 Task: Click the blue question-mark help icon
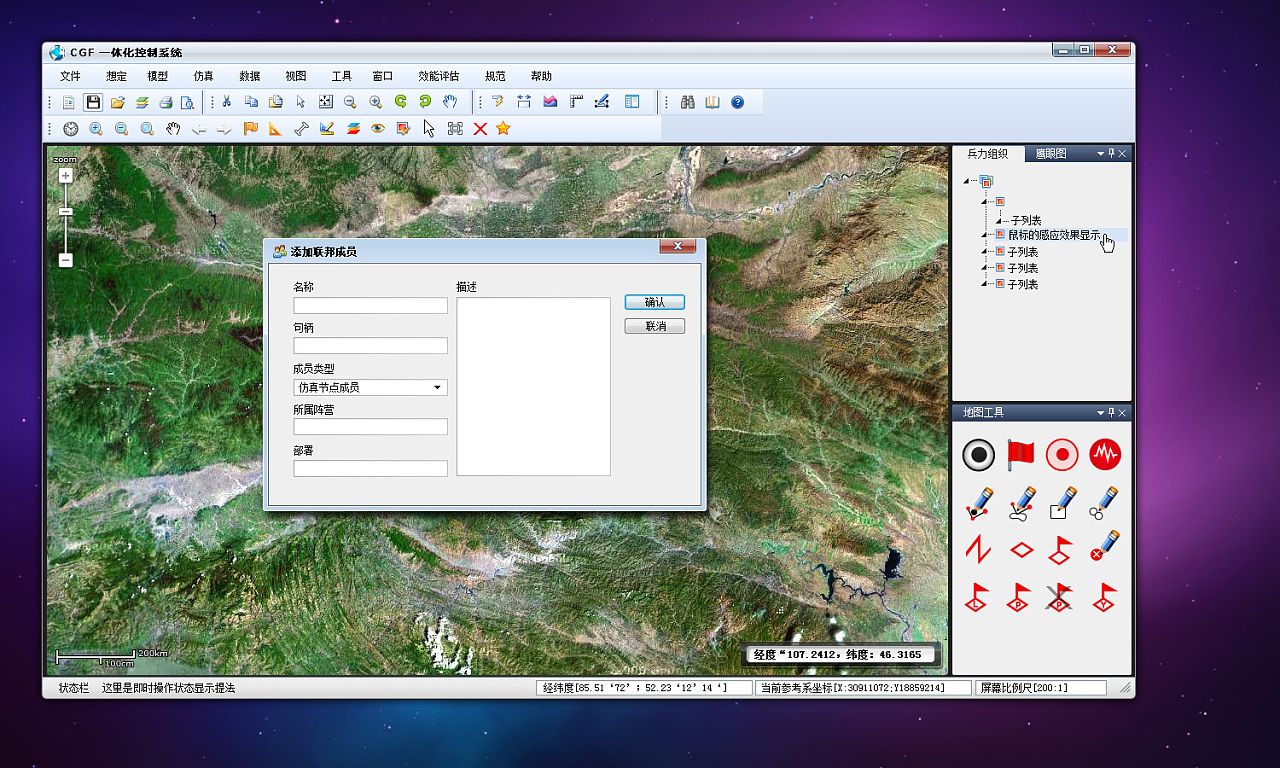pos(738,102)
